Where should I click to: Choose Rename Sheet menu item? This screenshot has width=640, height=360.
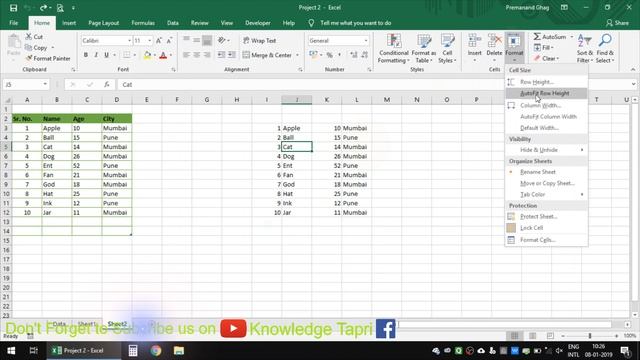click(547, 172)
